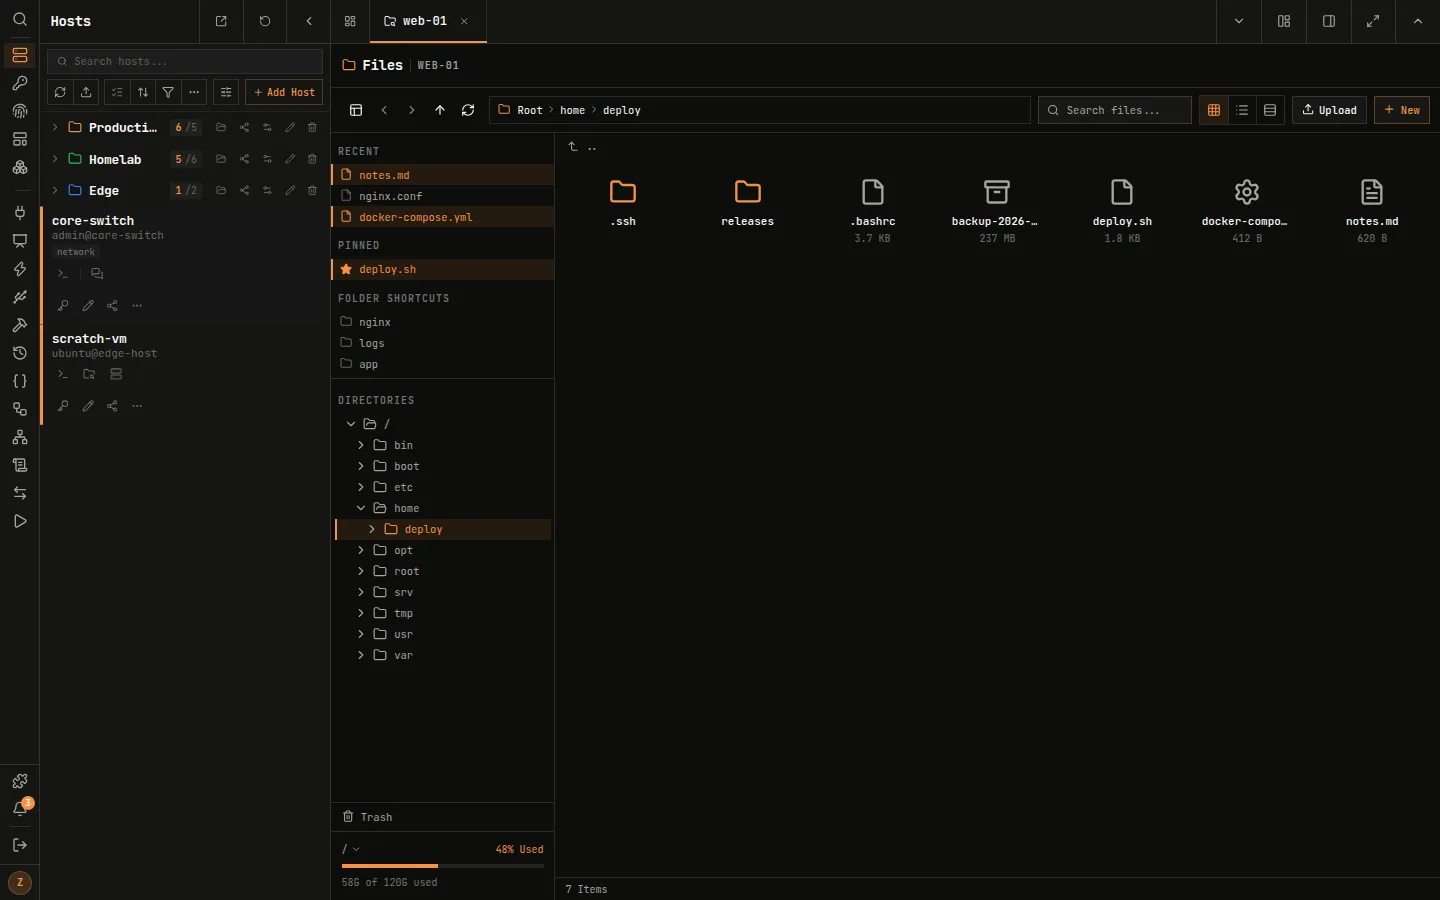Open the global search icon in the sidebar
Viewport: 1440px width, 900px height.
[x=19, y=20]
